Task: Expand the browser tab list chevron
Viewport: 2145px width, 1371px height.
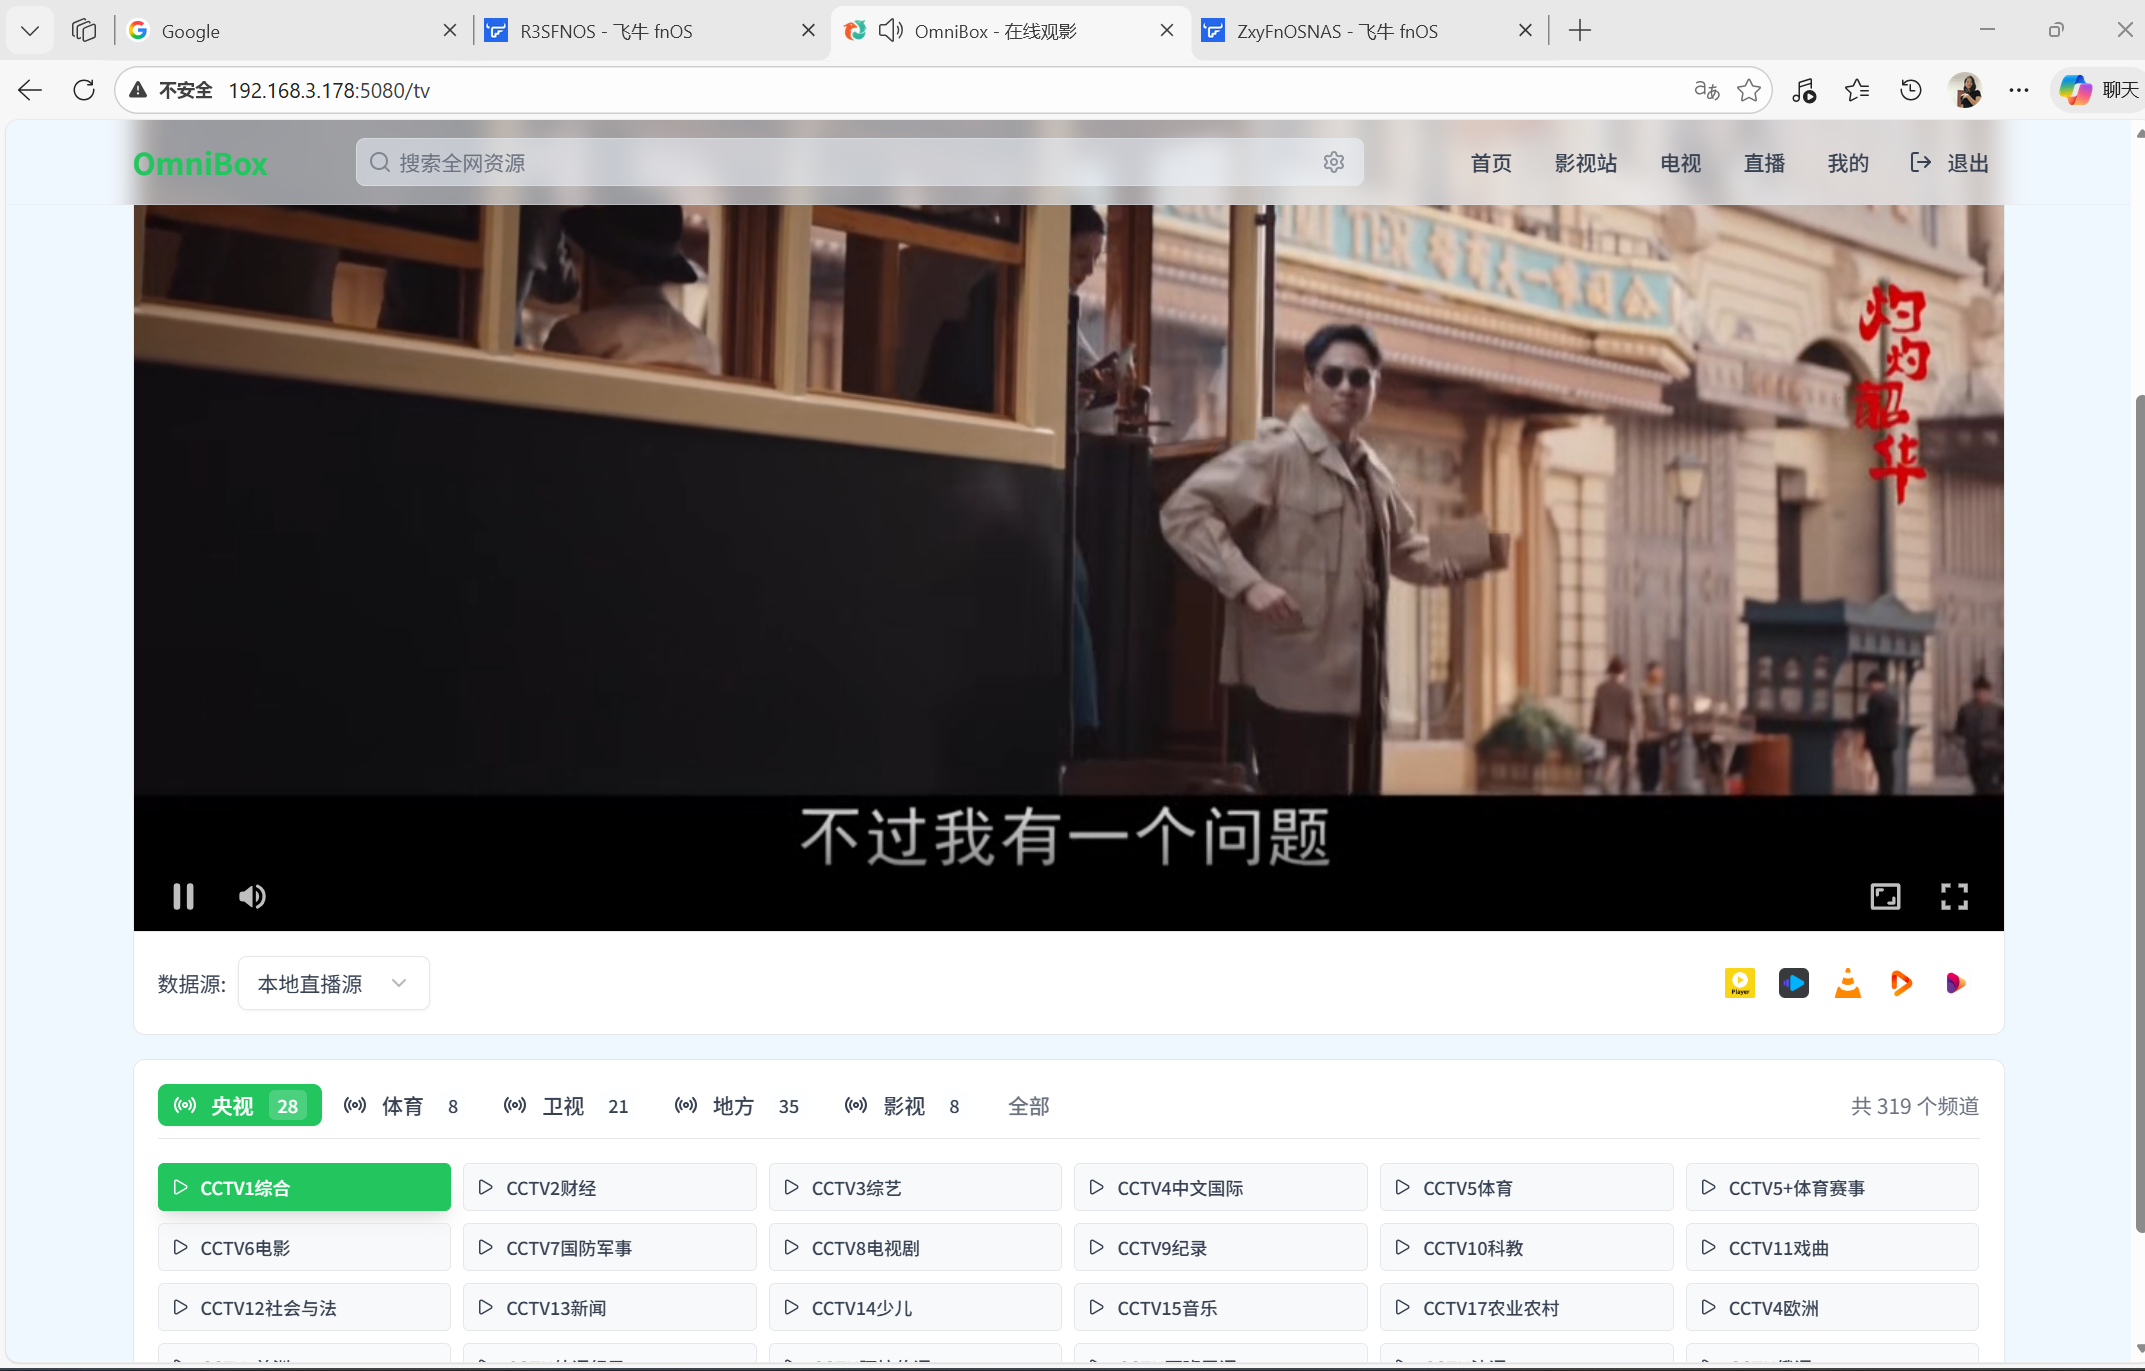Action: (x=29, y=30)
